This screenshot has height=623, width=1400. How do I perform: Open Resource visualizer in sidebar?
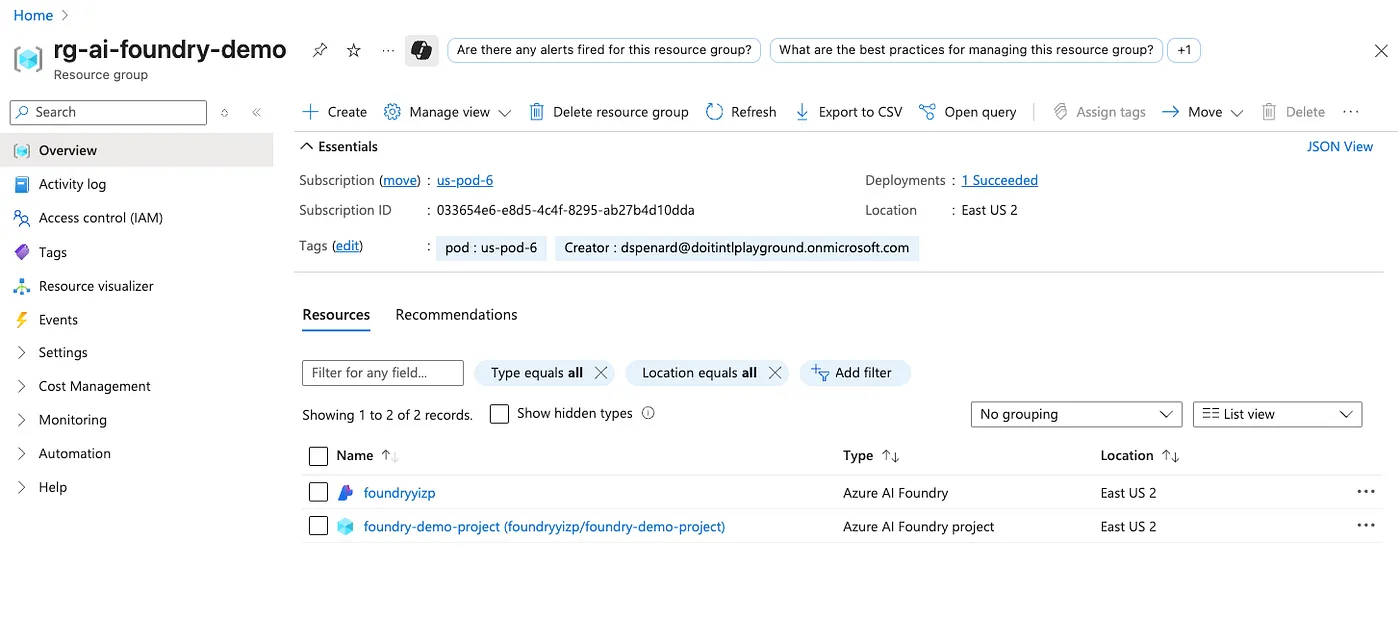click(x=96, y=286)
